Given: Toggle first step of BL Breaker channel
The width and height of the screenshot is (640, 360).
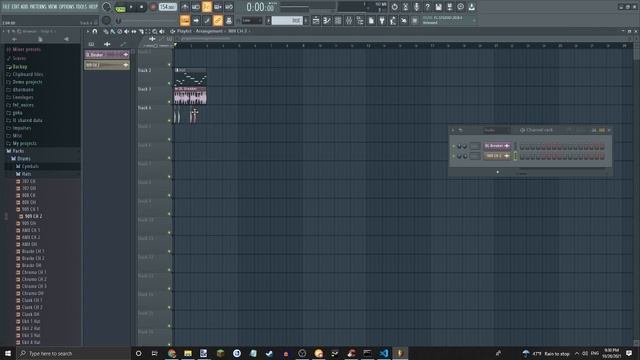Looking at the screenshot, I should coord(522,146).
